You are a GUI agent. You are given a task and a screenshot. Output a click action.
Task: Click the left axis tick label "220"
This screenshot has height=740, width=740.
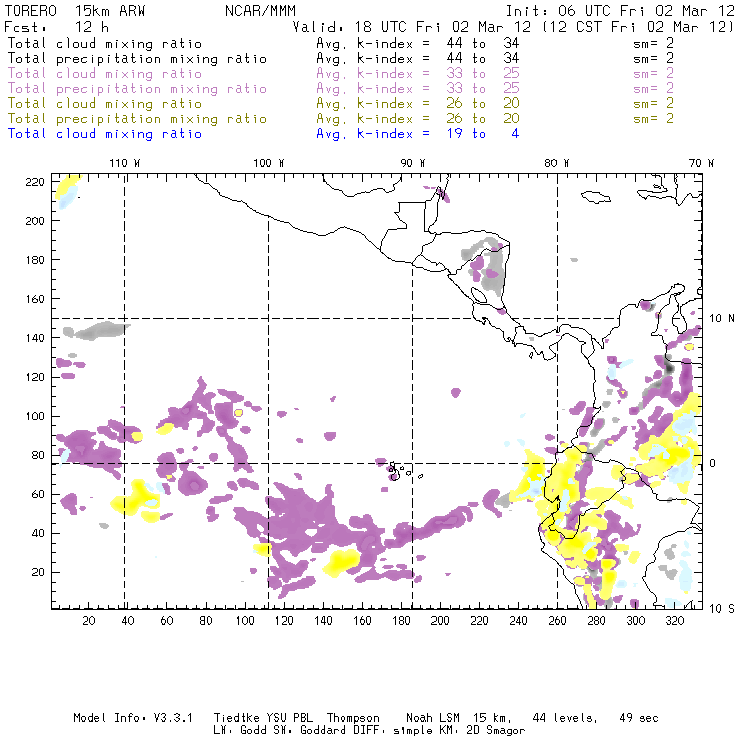pyautogui.click(x=35, y=182)
